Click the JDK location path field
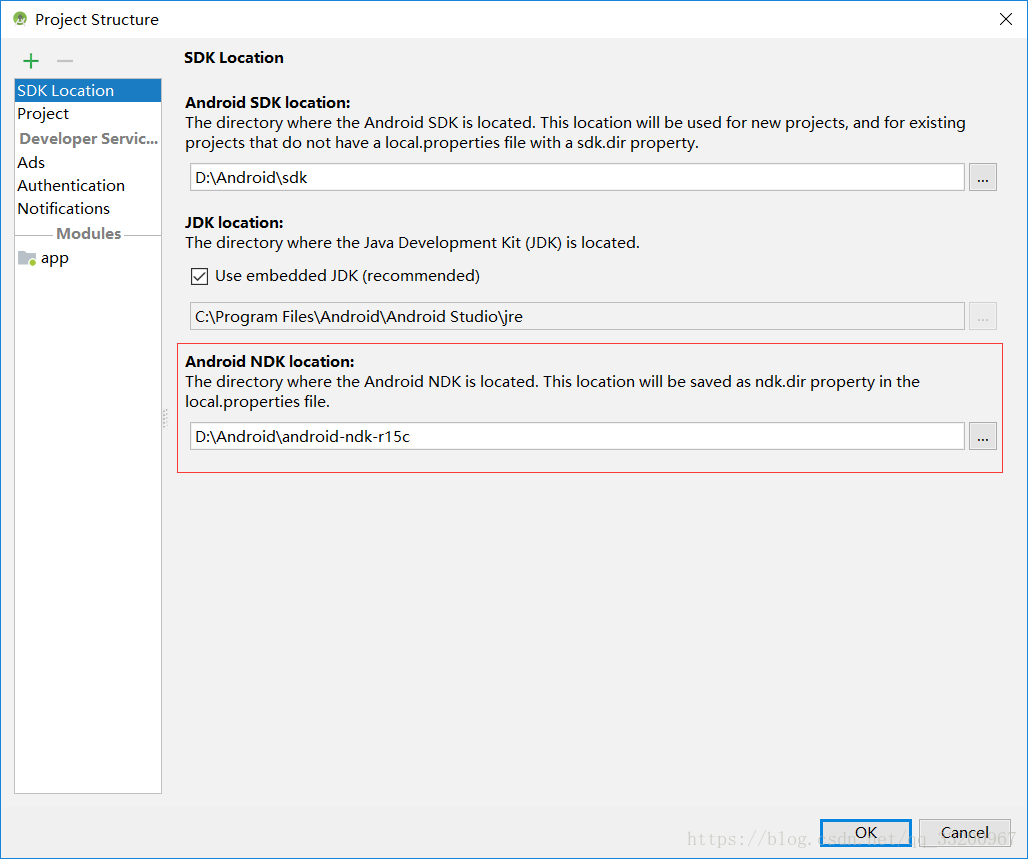This screenshot has width=1028, height=859. 576,317
